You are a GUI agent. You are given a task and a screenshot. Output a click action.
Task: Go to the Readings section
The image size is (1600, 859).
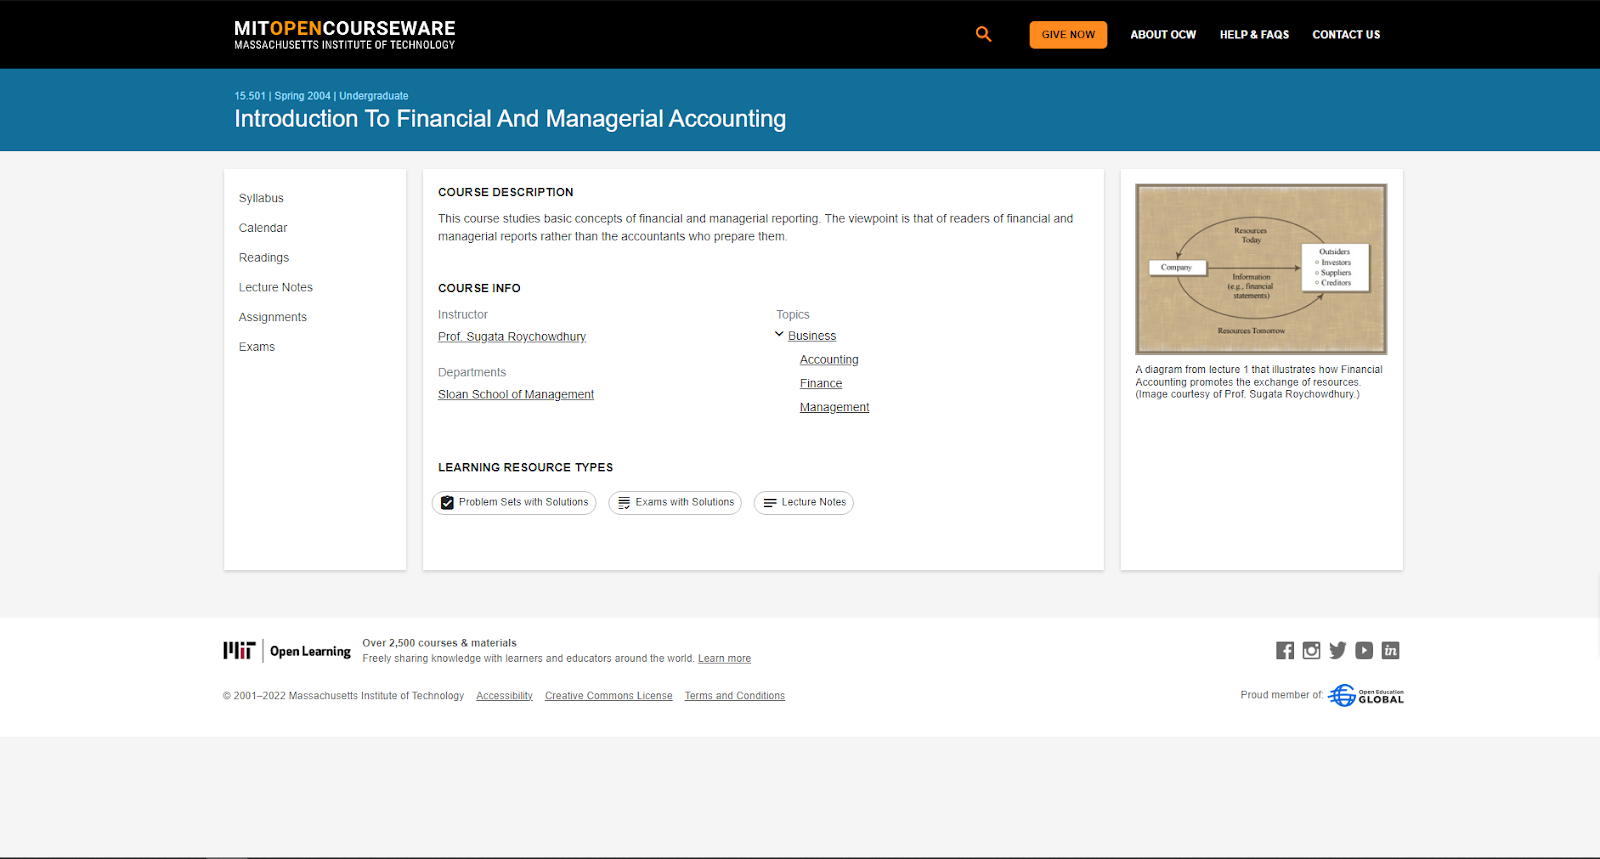[264, 258]
